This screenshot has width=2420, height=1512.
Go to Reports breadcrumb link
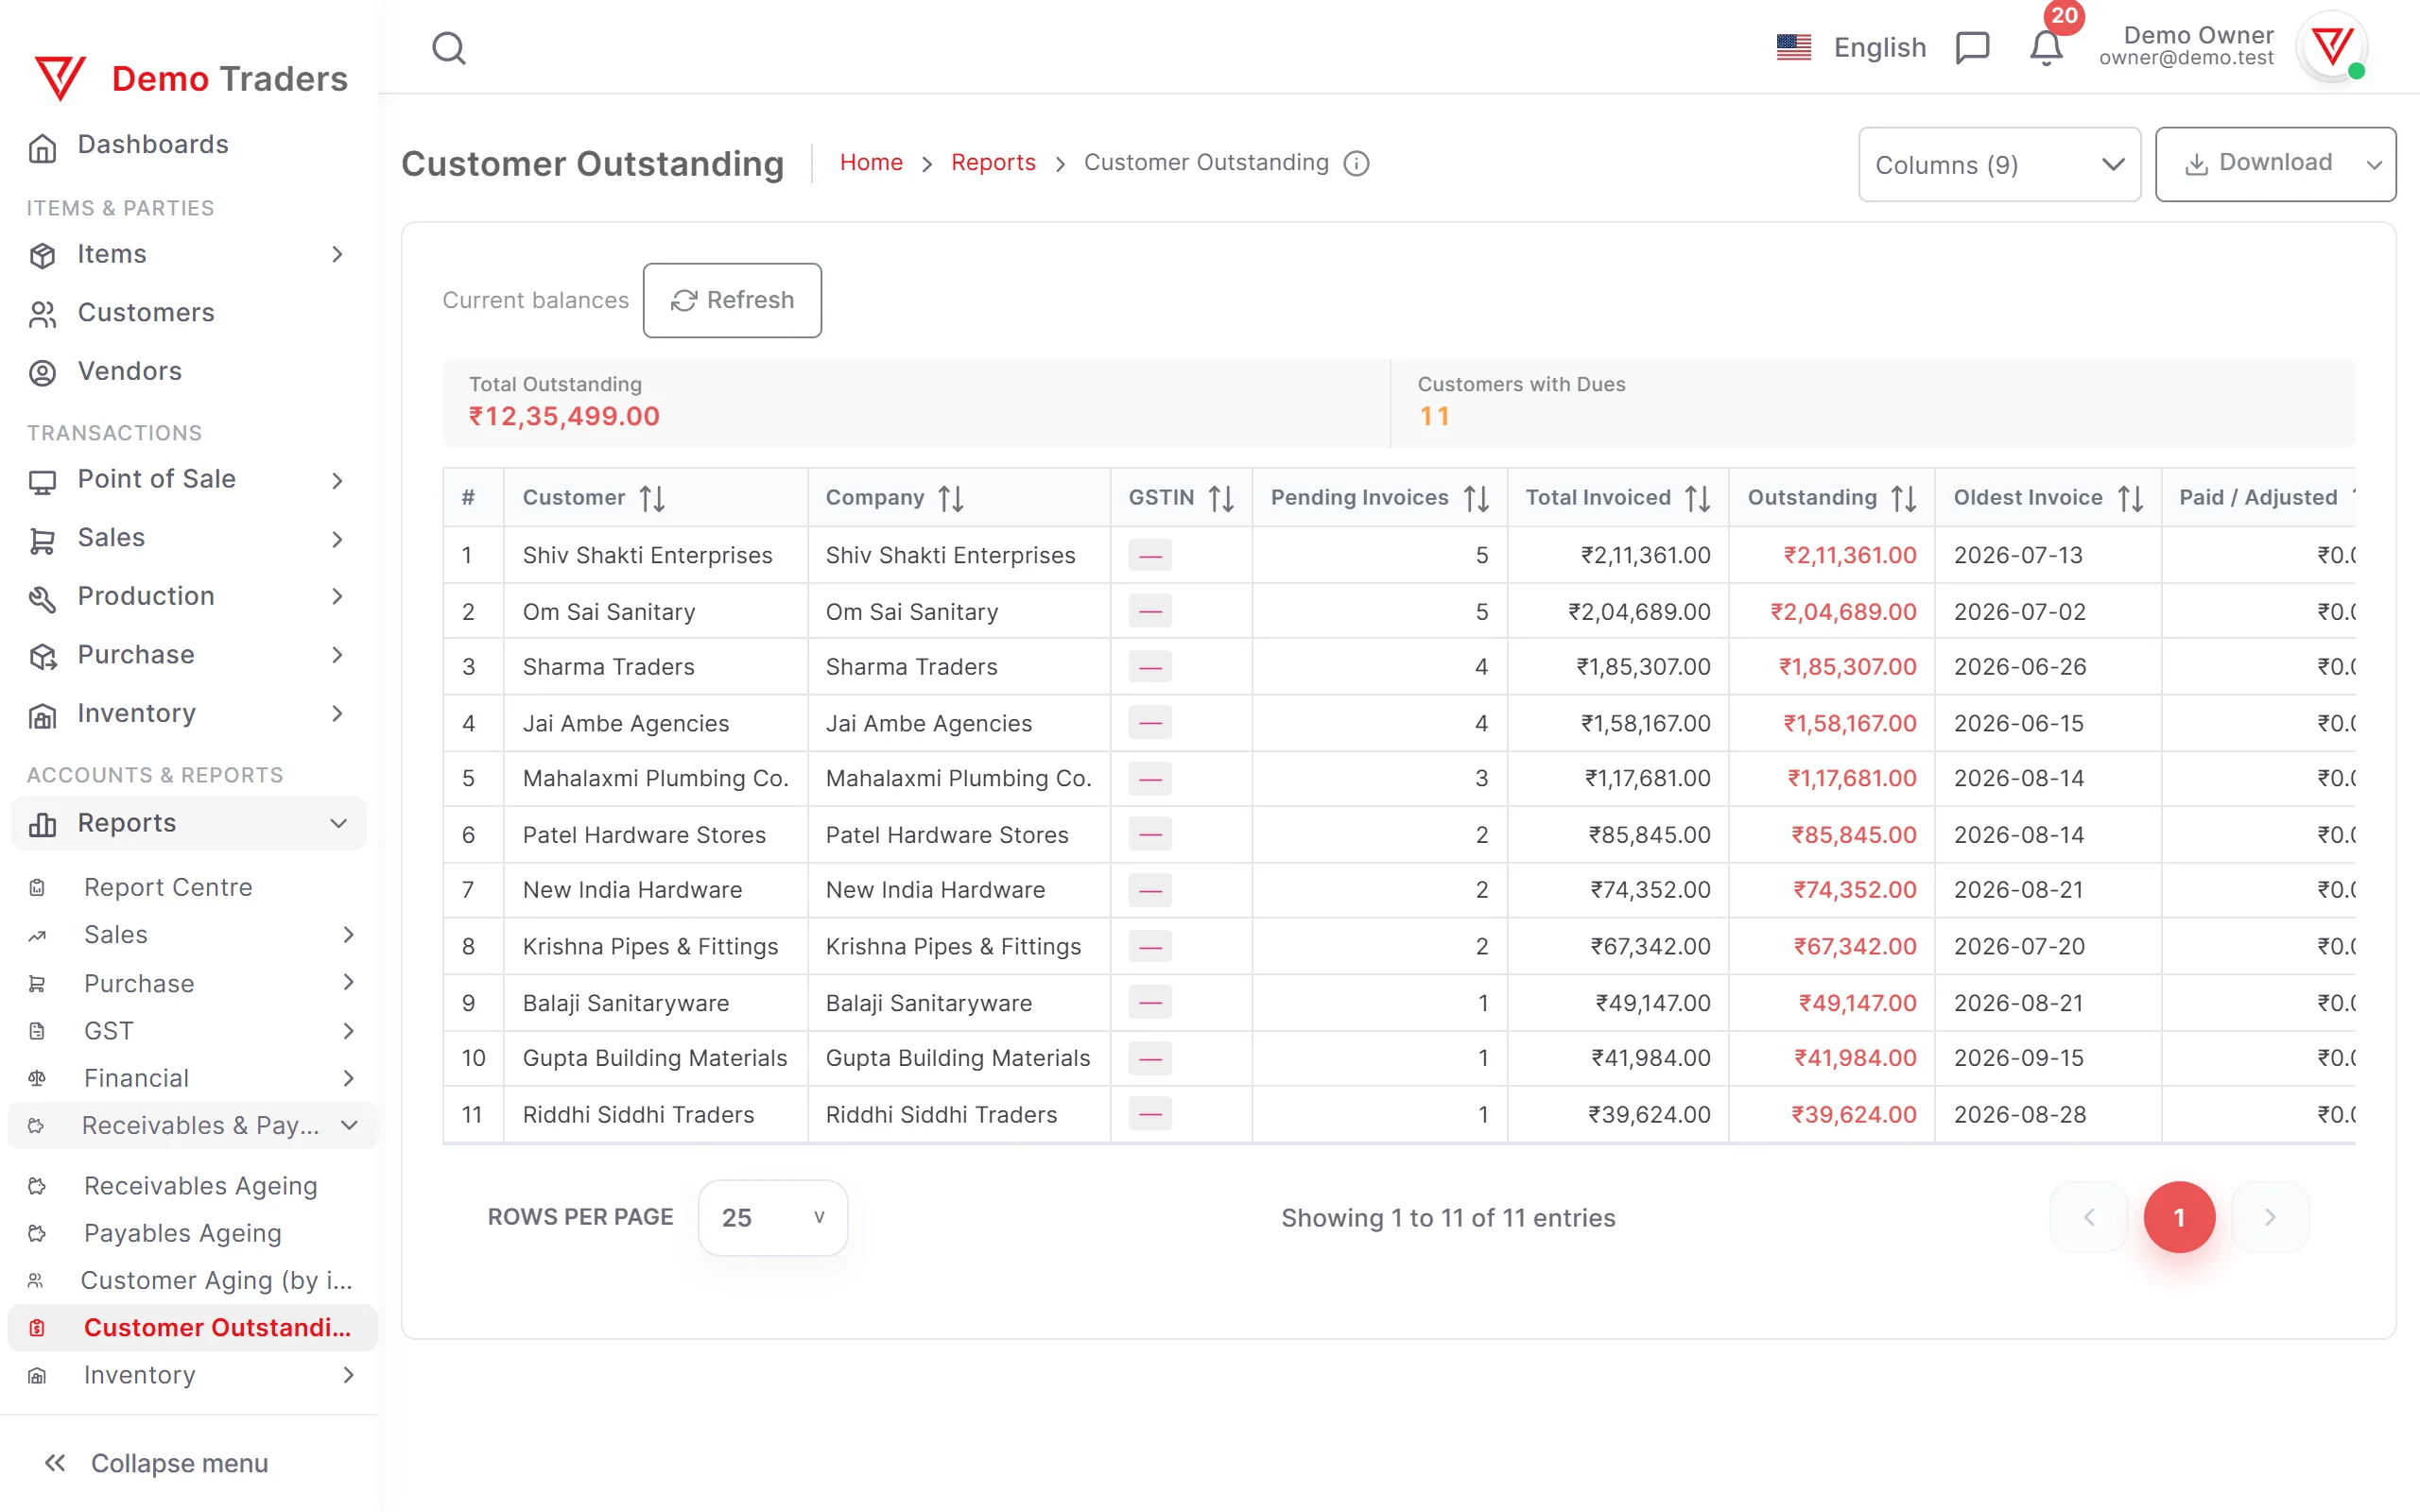tap(993, 163)
